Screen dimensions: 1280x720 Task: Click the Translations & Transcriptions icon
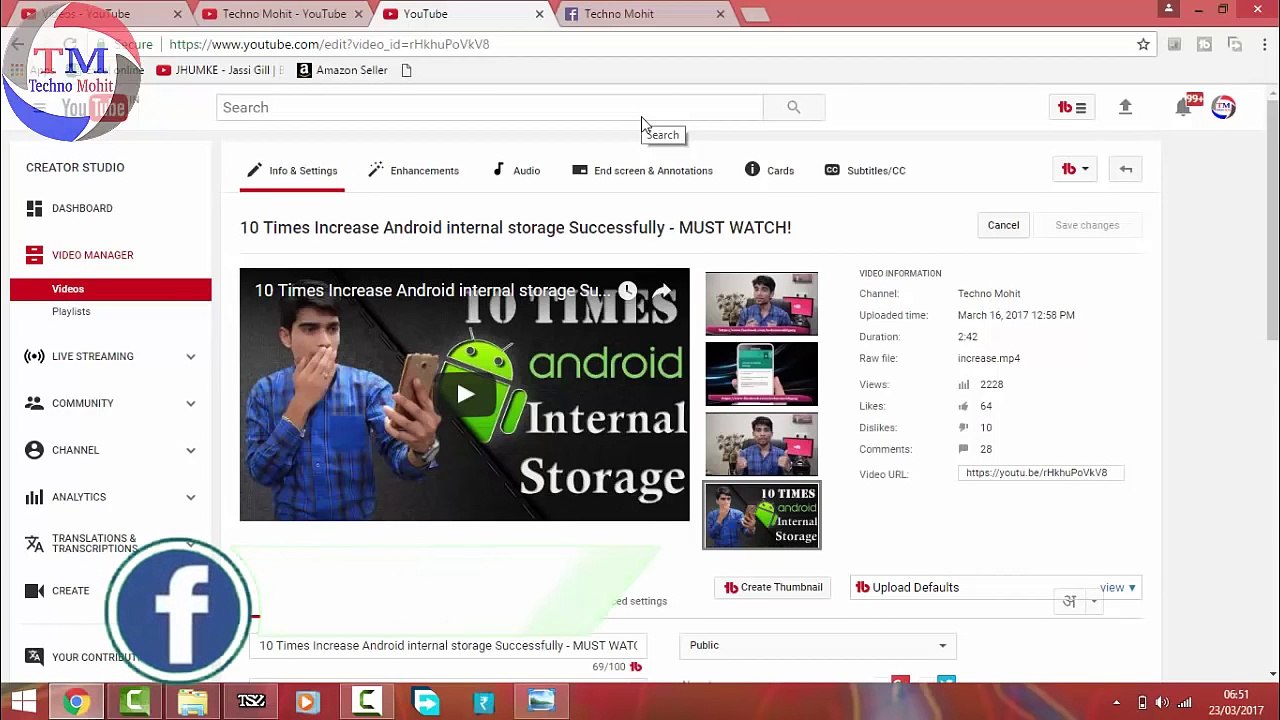click(x=34, y=543)
